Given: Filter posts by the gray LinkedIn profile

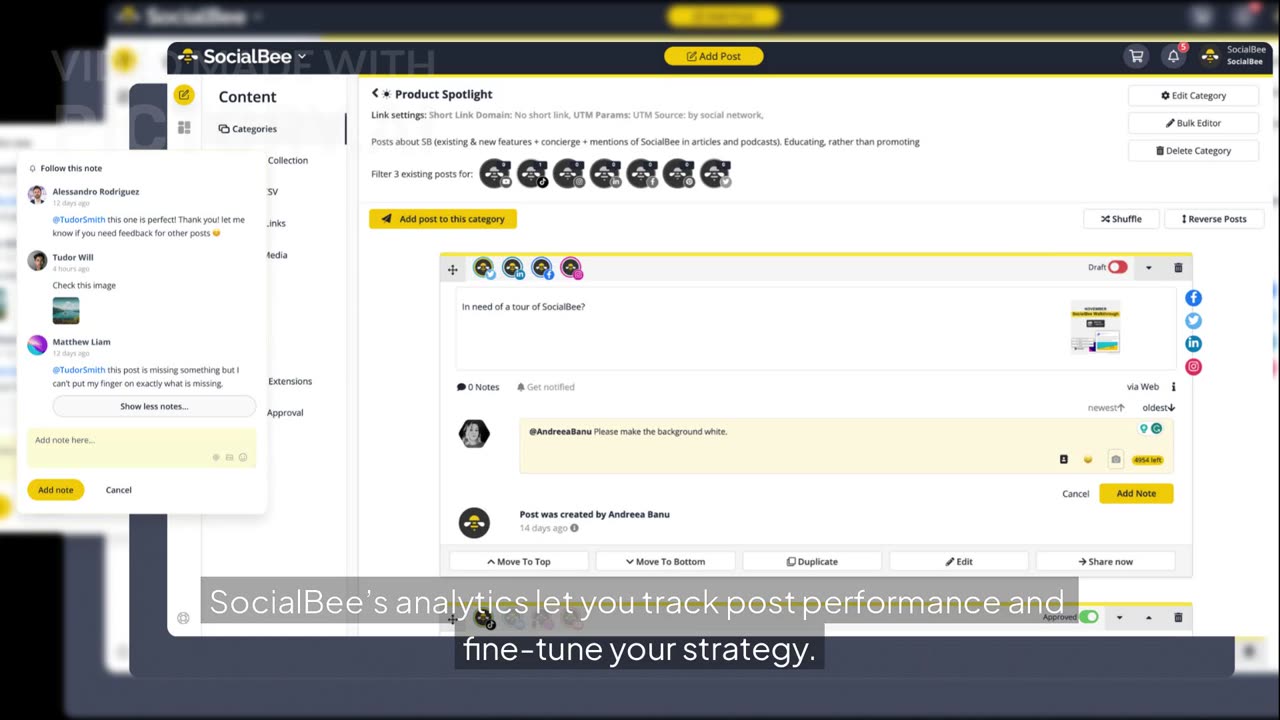Looking at the screenshot, I should (x=606, y=174).
